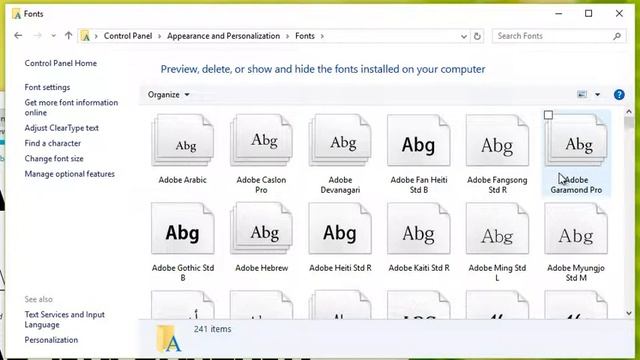Select the Adobe Gothic Std B font icon
The width and height of the screenshot is (640, 360).
pos(182,229)
